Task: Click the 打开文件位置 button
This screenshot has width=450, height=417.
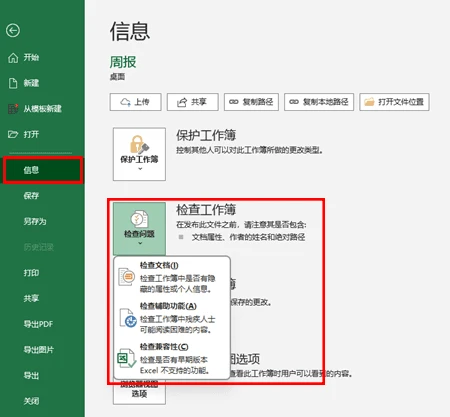Action: click(394, 102)
